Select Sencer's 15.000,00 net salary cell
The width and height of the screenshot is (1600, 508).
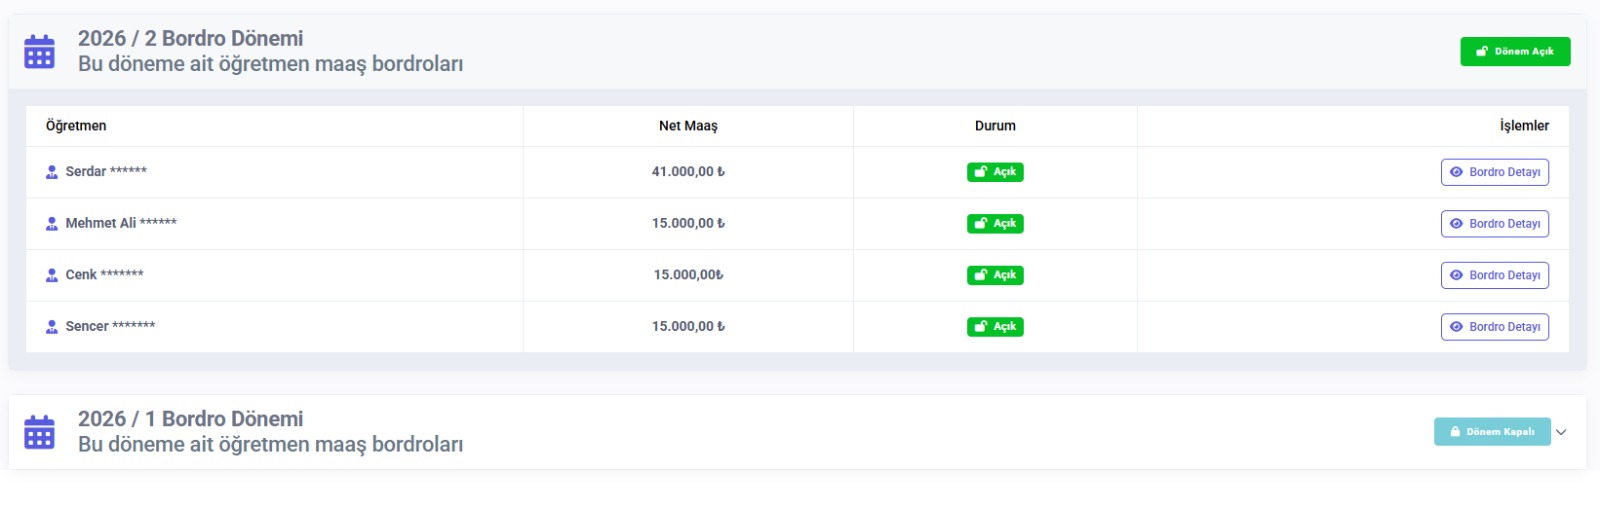tap(688, 327)
